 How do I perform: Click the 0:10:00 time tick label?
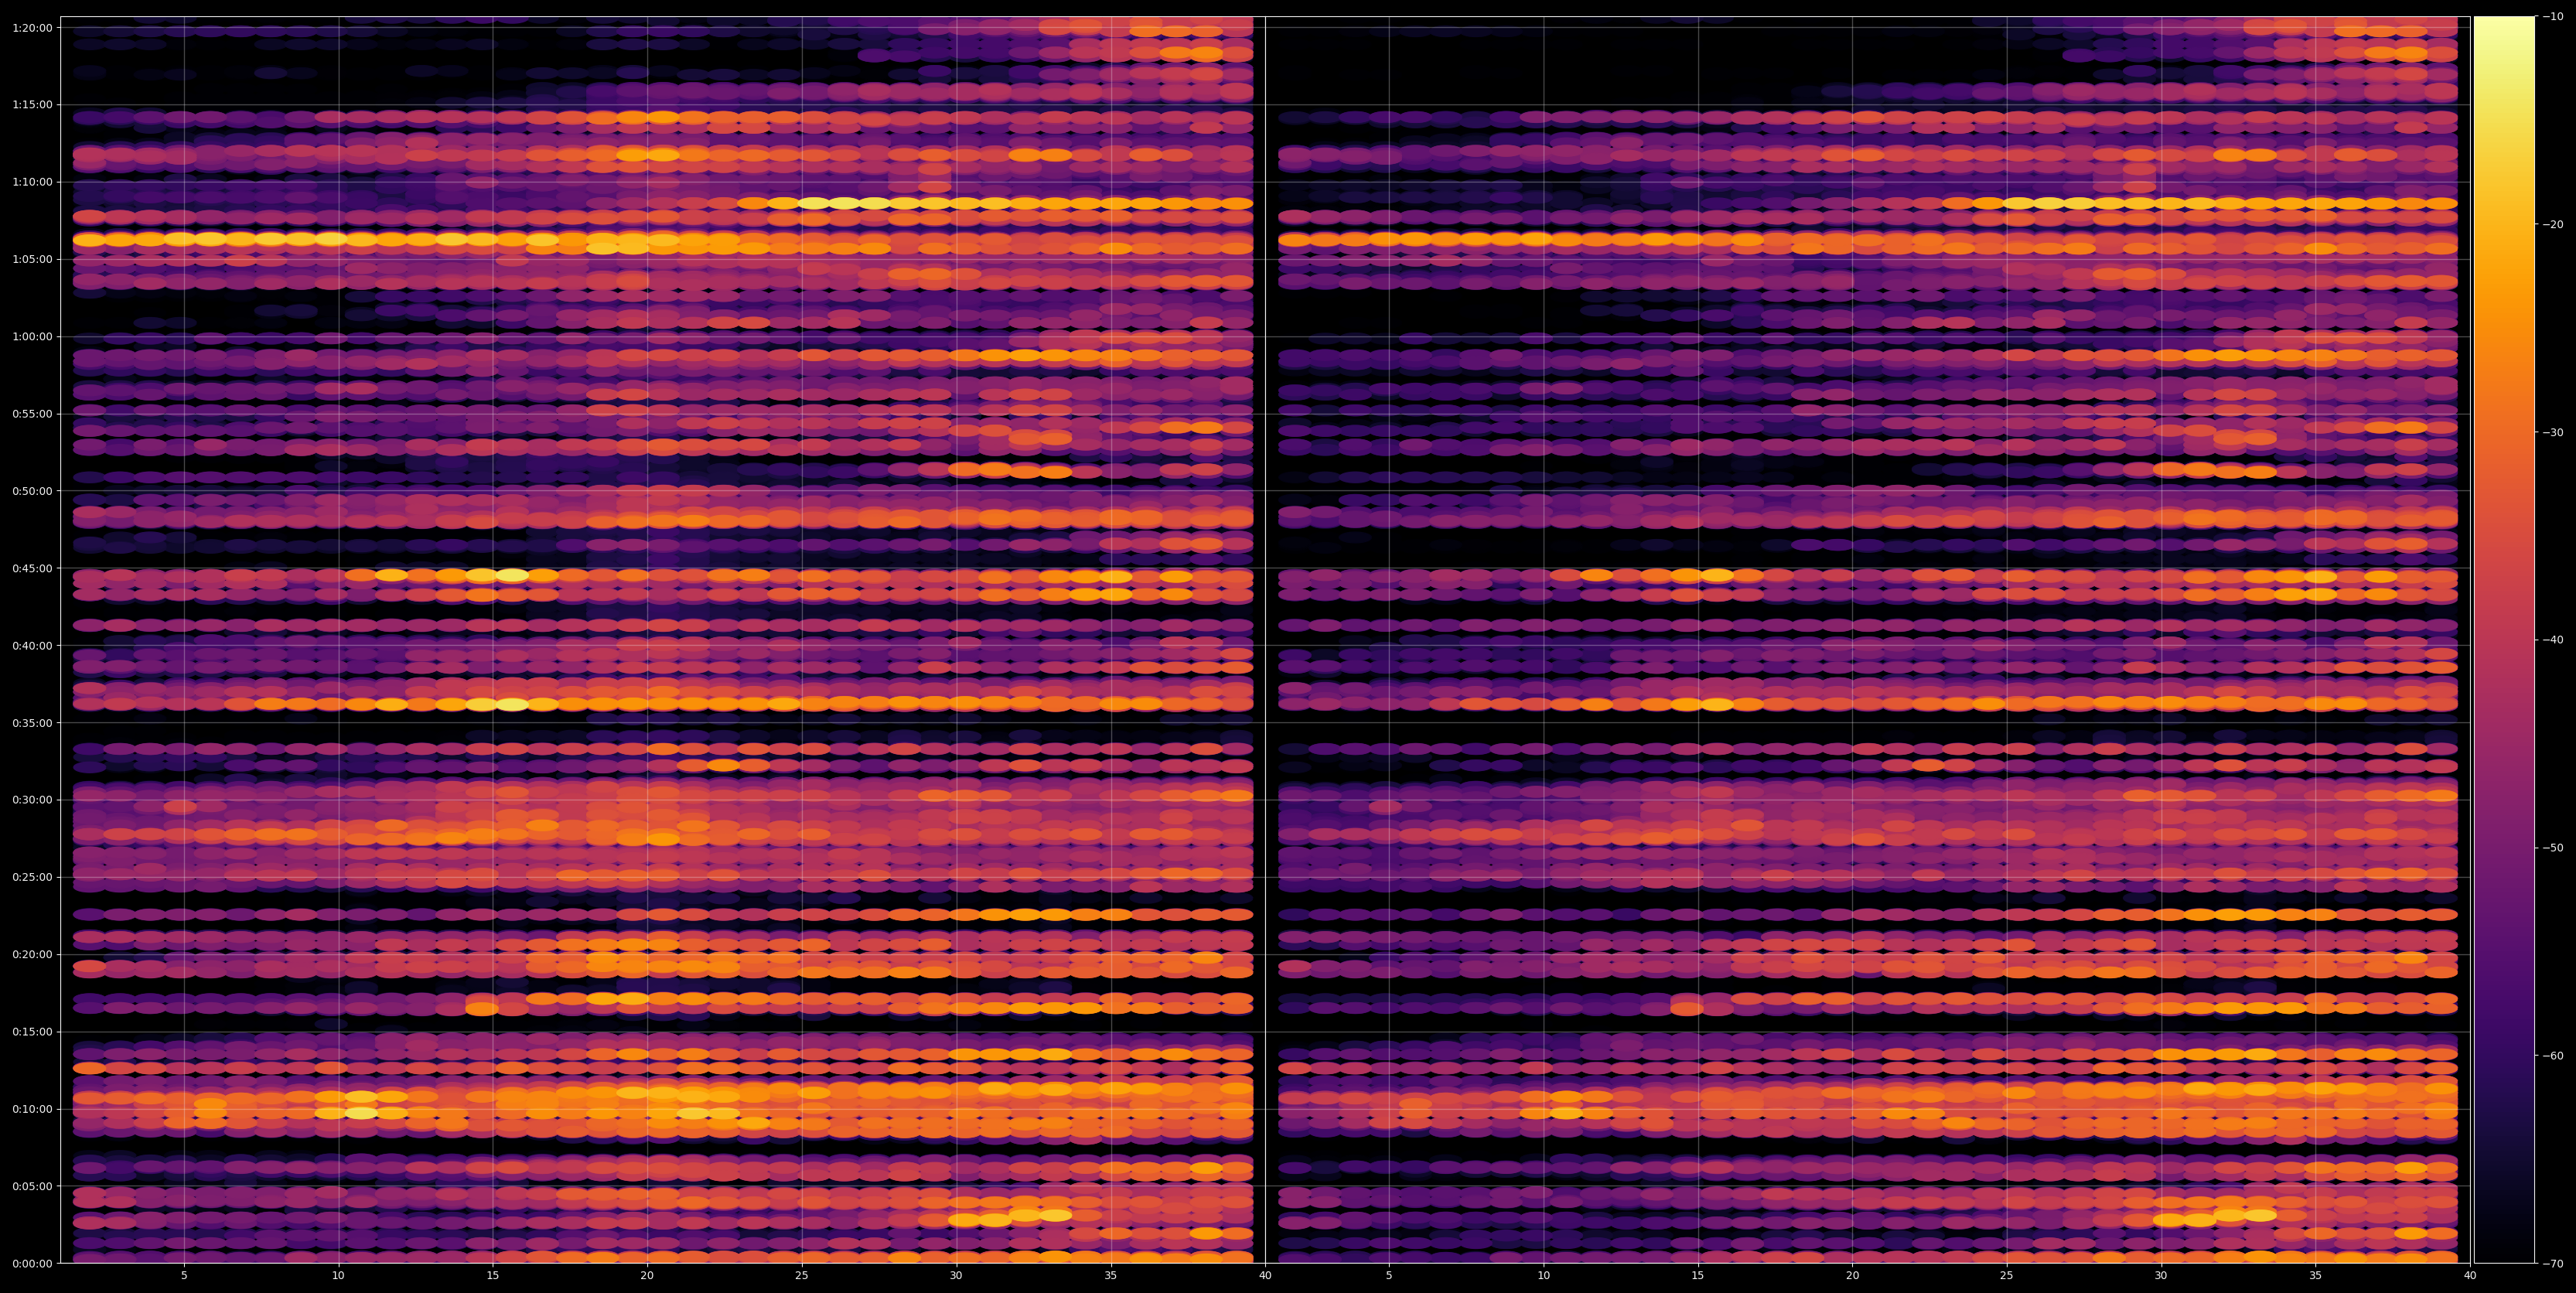[x=32, y=1109]
